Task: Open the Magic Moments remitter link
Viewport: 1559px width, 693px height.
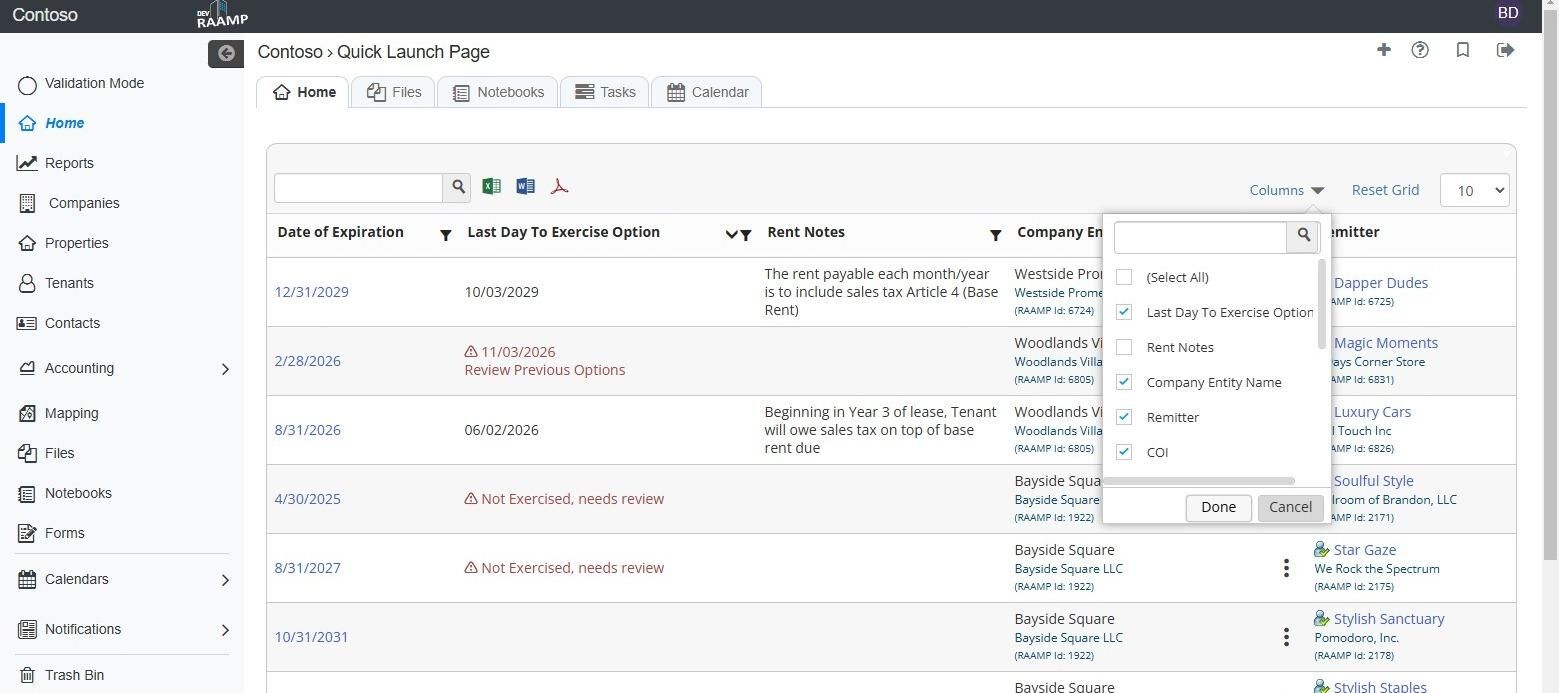Action: point(1385,343)
